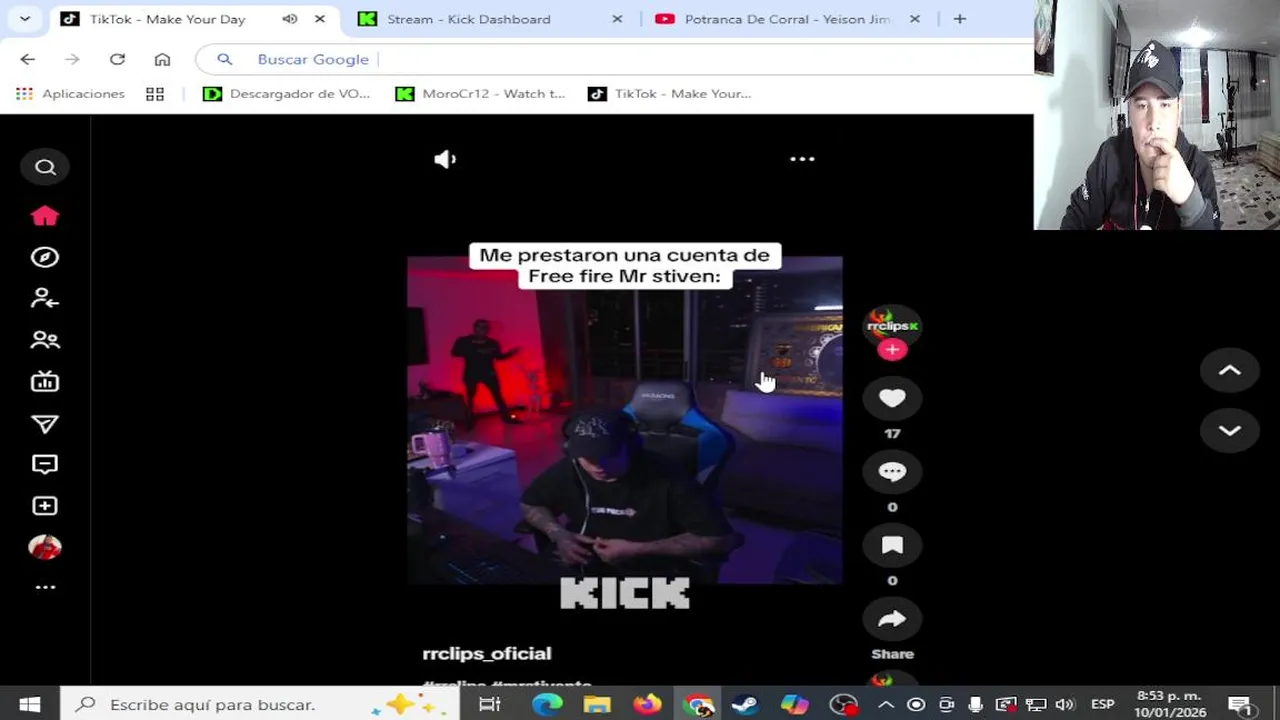Viewport: 1280px width, 720px height.
Task: Open the clock showing 8:53 p. m.
Action: click(1171, 705)
